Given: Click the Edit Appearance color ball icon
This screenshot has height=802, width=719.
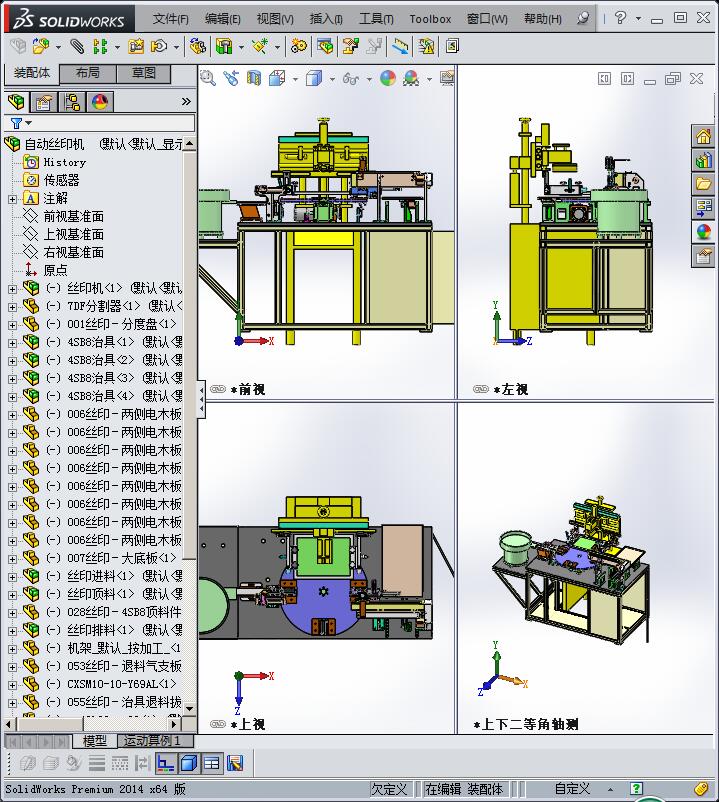Looking at the screenshot, I should (x=388, y=78).
